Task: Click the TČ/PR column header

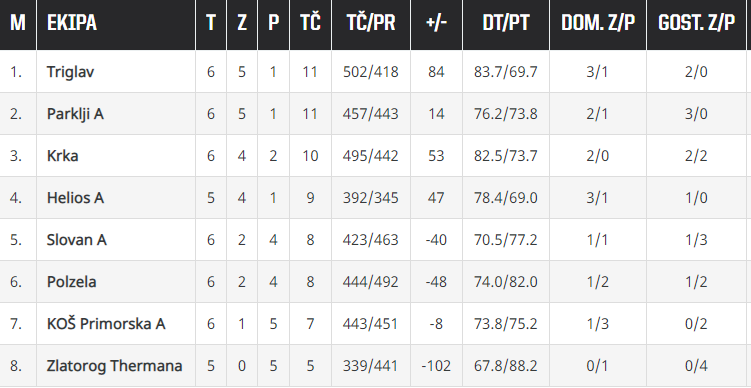Action: point(371,23)
